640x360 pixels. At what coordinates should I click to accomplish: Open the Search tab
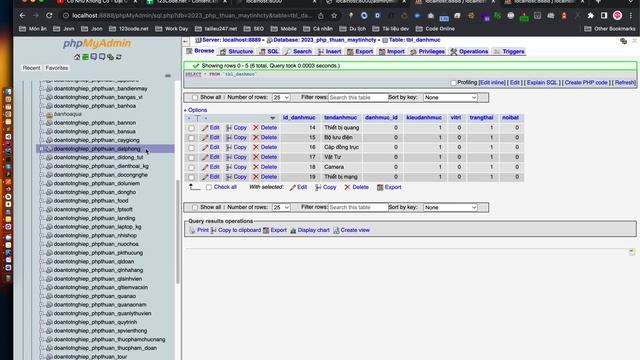coord(298,51)
